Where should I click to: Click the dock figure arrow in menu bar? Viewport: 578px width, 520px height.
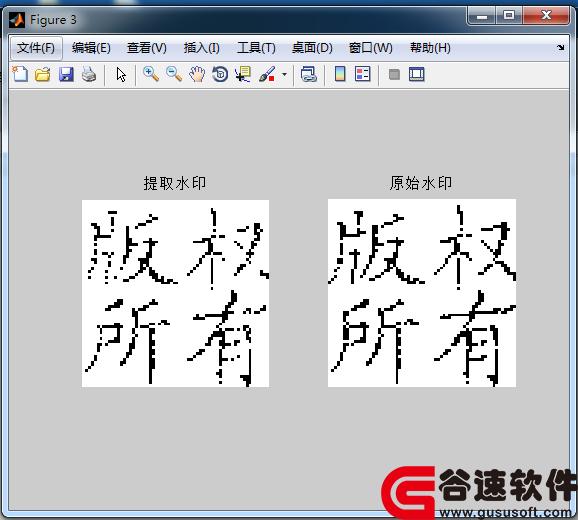coord(561,47)
